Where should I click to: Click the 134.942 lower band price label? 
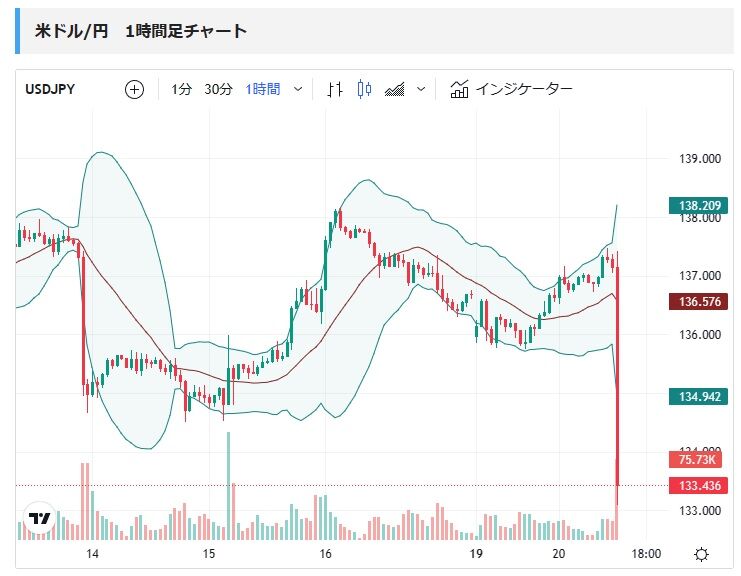[700, 396]
